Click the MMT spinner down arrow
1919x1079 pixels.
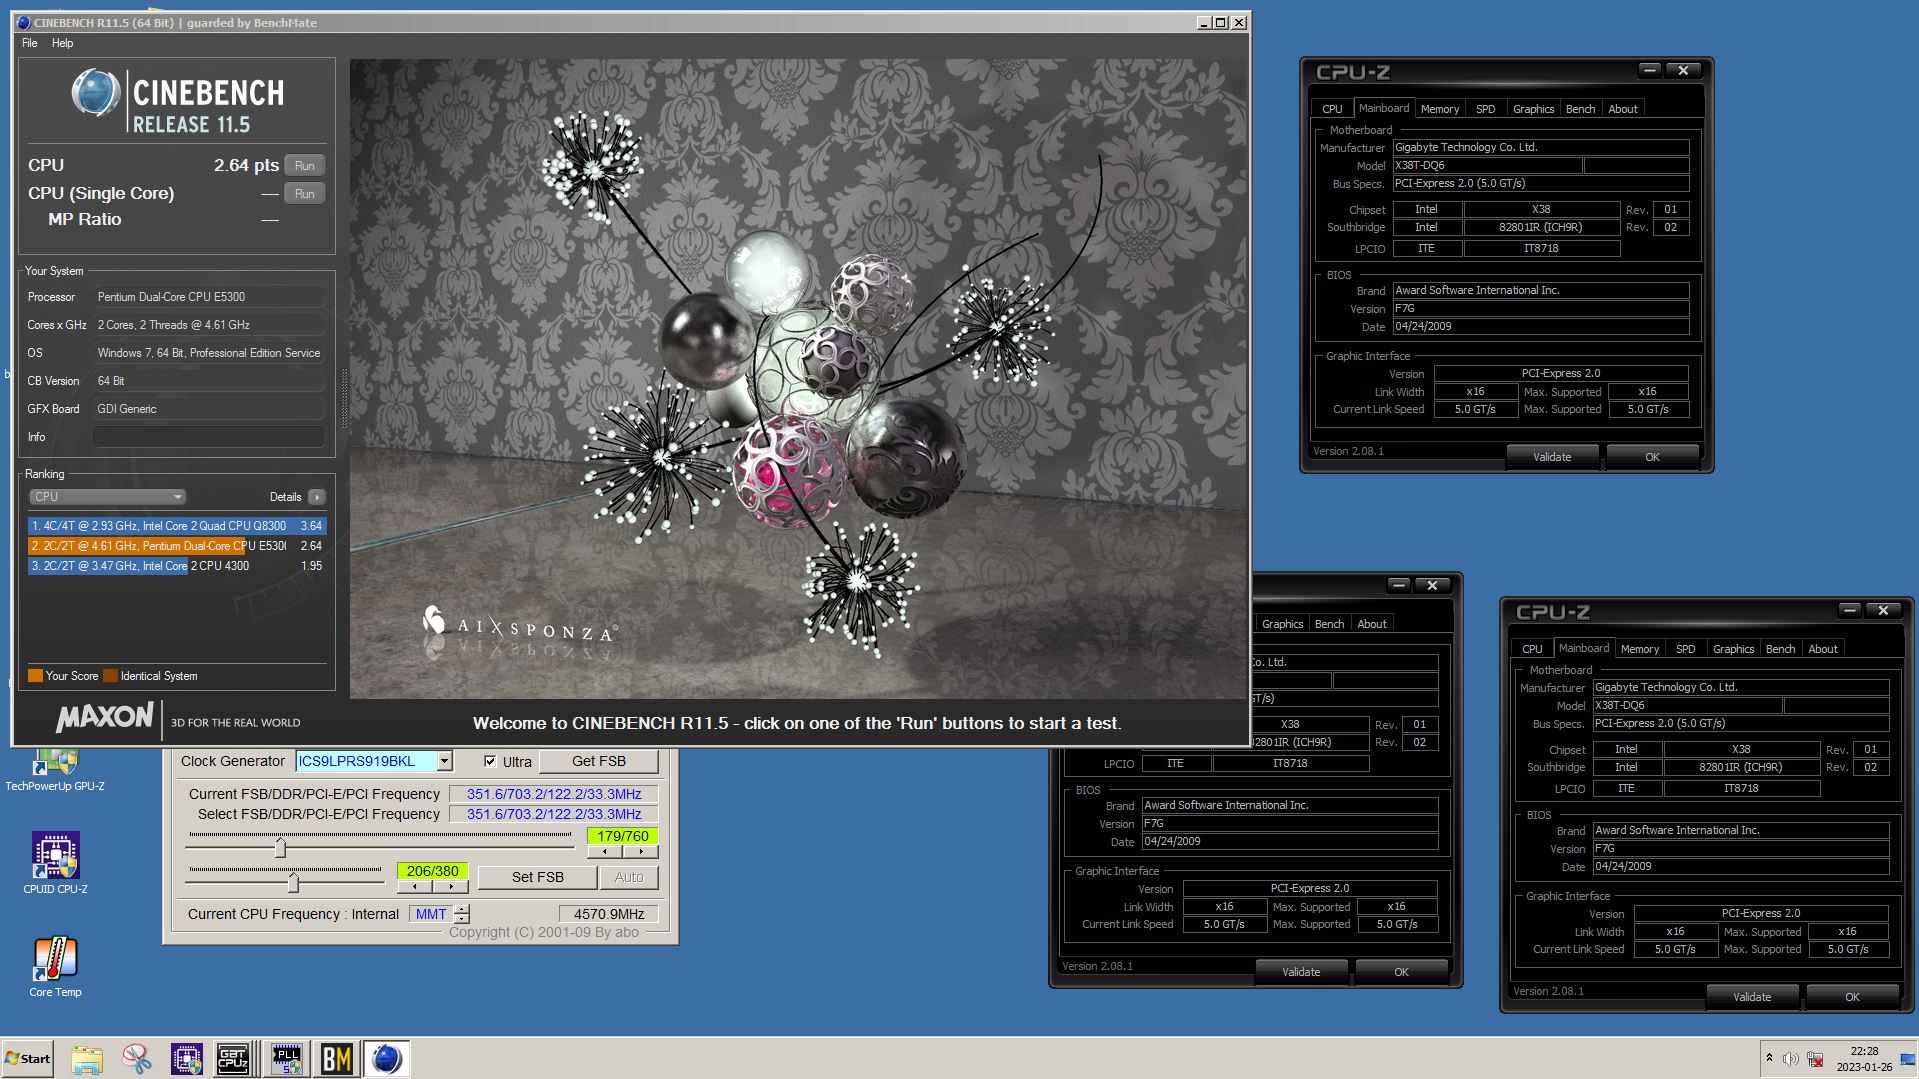[461, 919]
